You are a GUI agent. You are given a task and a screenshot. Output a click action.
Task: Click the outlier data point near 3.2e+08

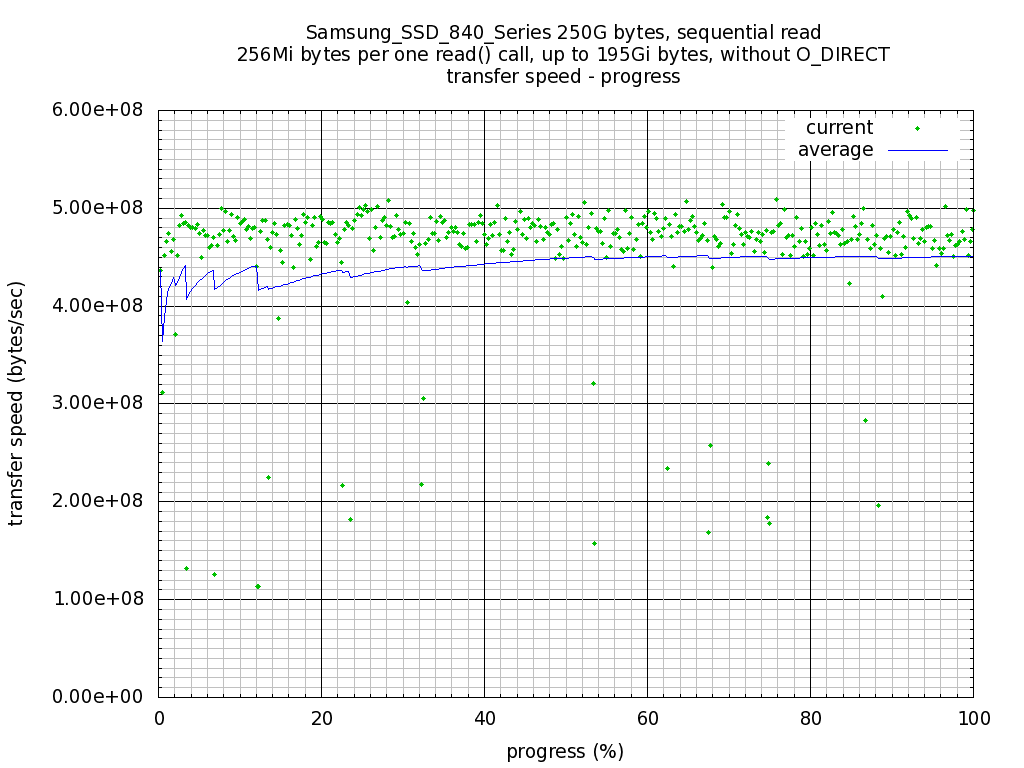tap(593, 383)
